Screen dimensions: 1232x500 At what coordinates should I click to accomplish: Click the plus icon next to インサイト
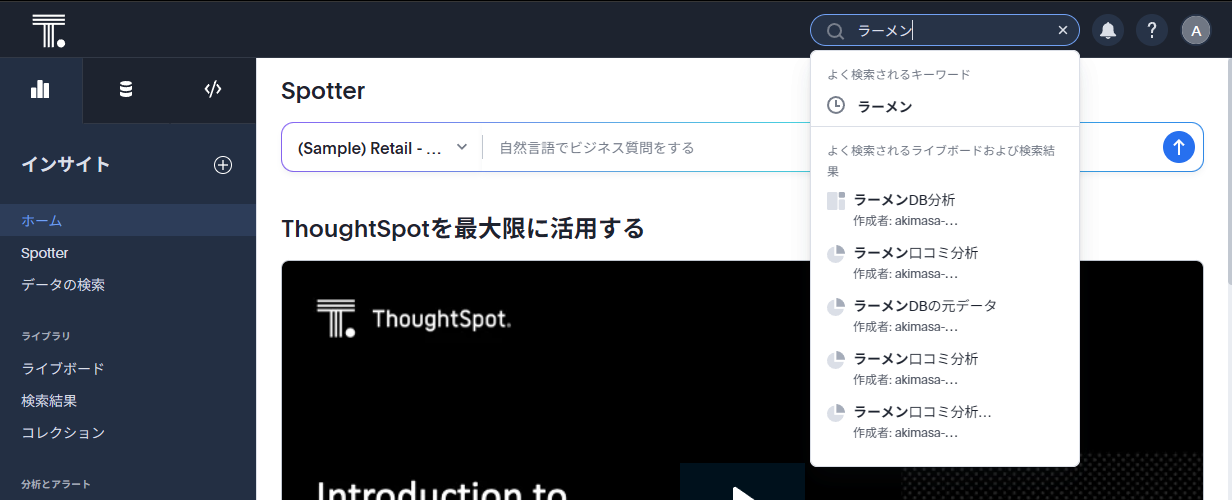click(x=223, y=165)
